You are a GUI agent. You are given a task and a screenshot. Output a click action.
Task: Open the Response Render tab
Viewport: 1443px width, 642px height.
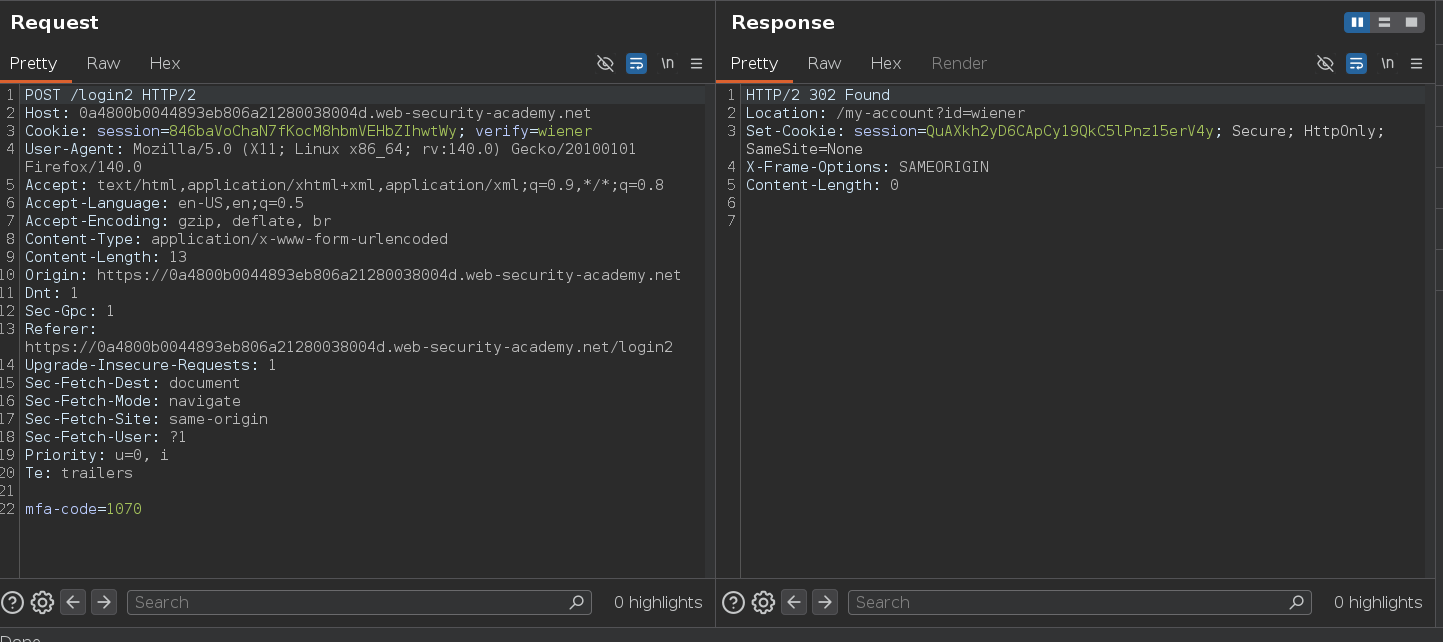[959, 63]
